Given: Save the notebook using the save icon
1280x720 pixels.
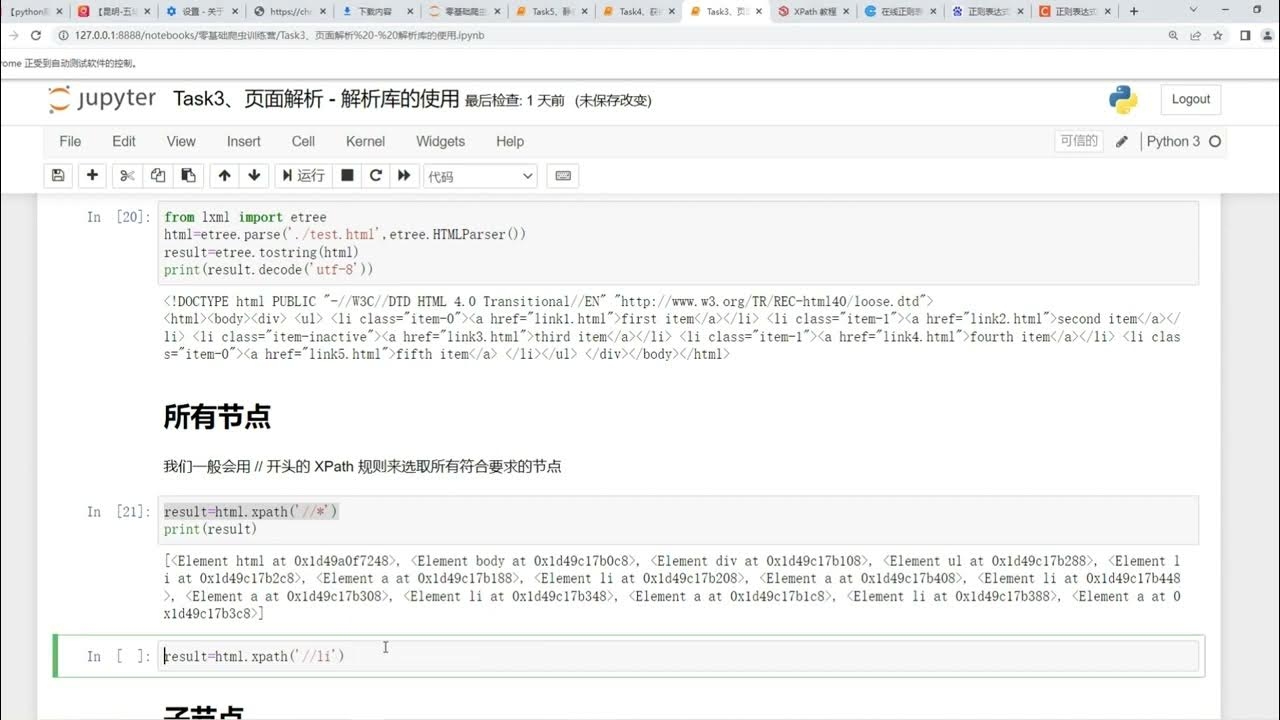Looking at the screenshot, I should (58, 175).
